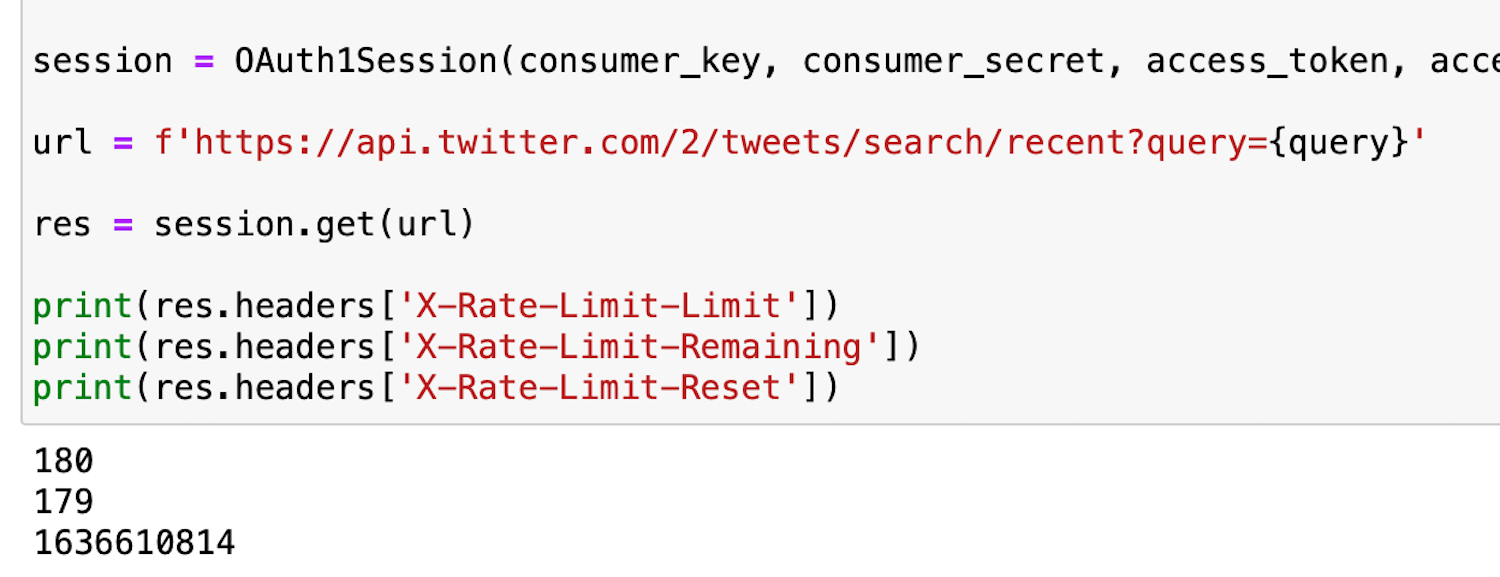Screen dimensions: 1500x577
Task: Click the output value 180
Action: point(63,461)
